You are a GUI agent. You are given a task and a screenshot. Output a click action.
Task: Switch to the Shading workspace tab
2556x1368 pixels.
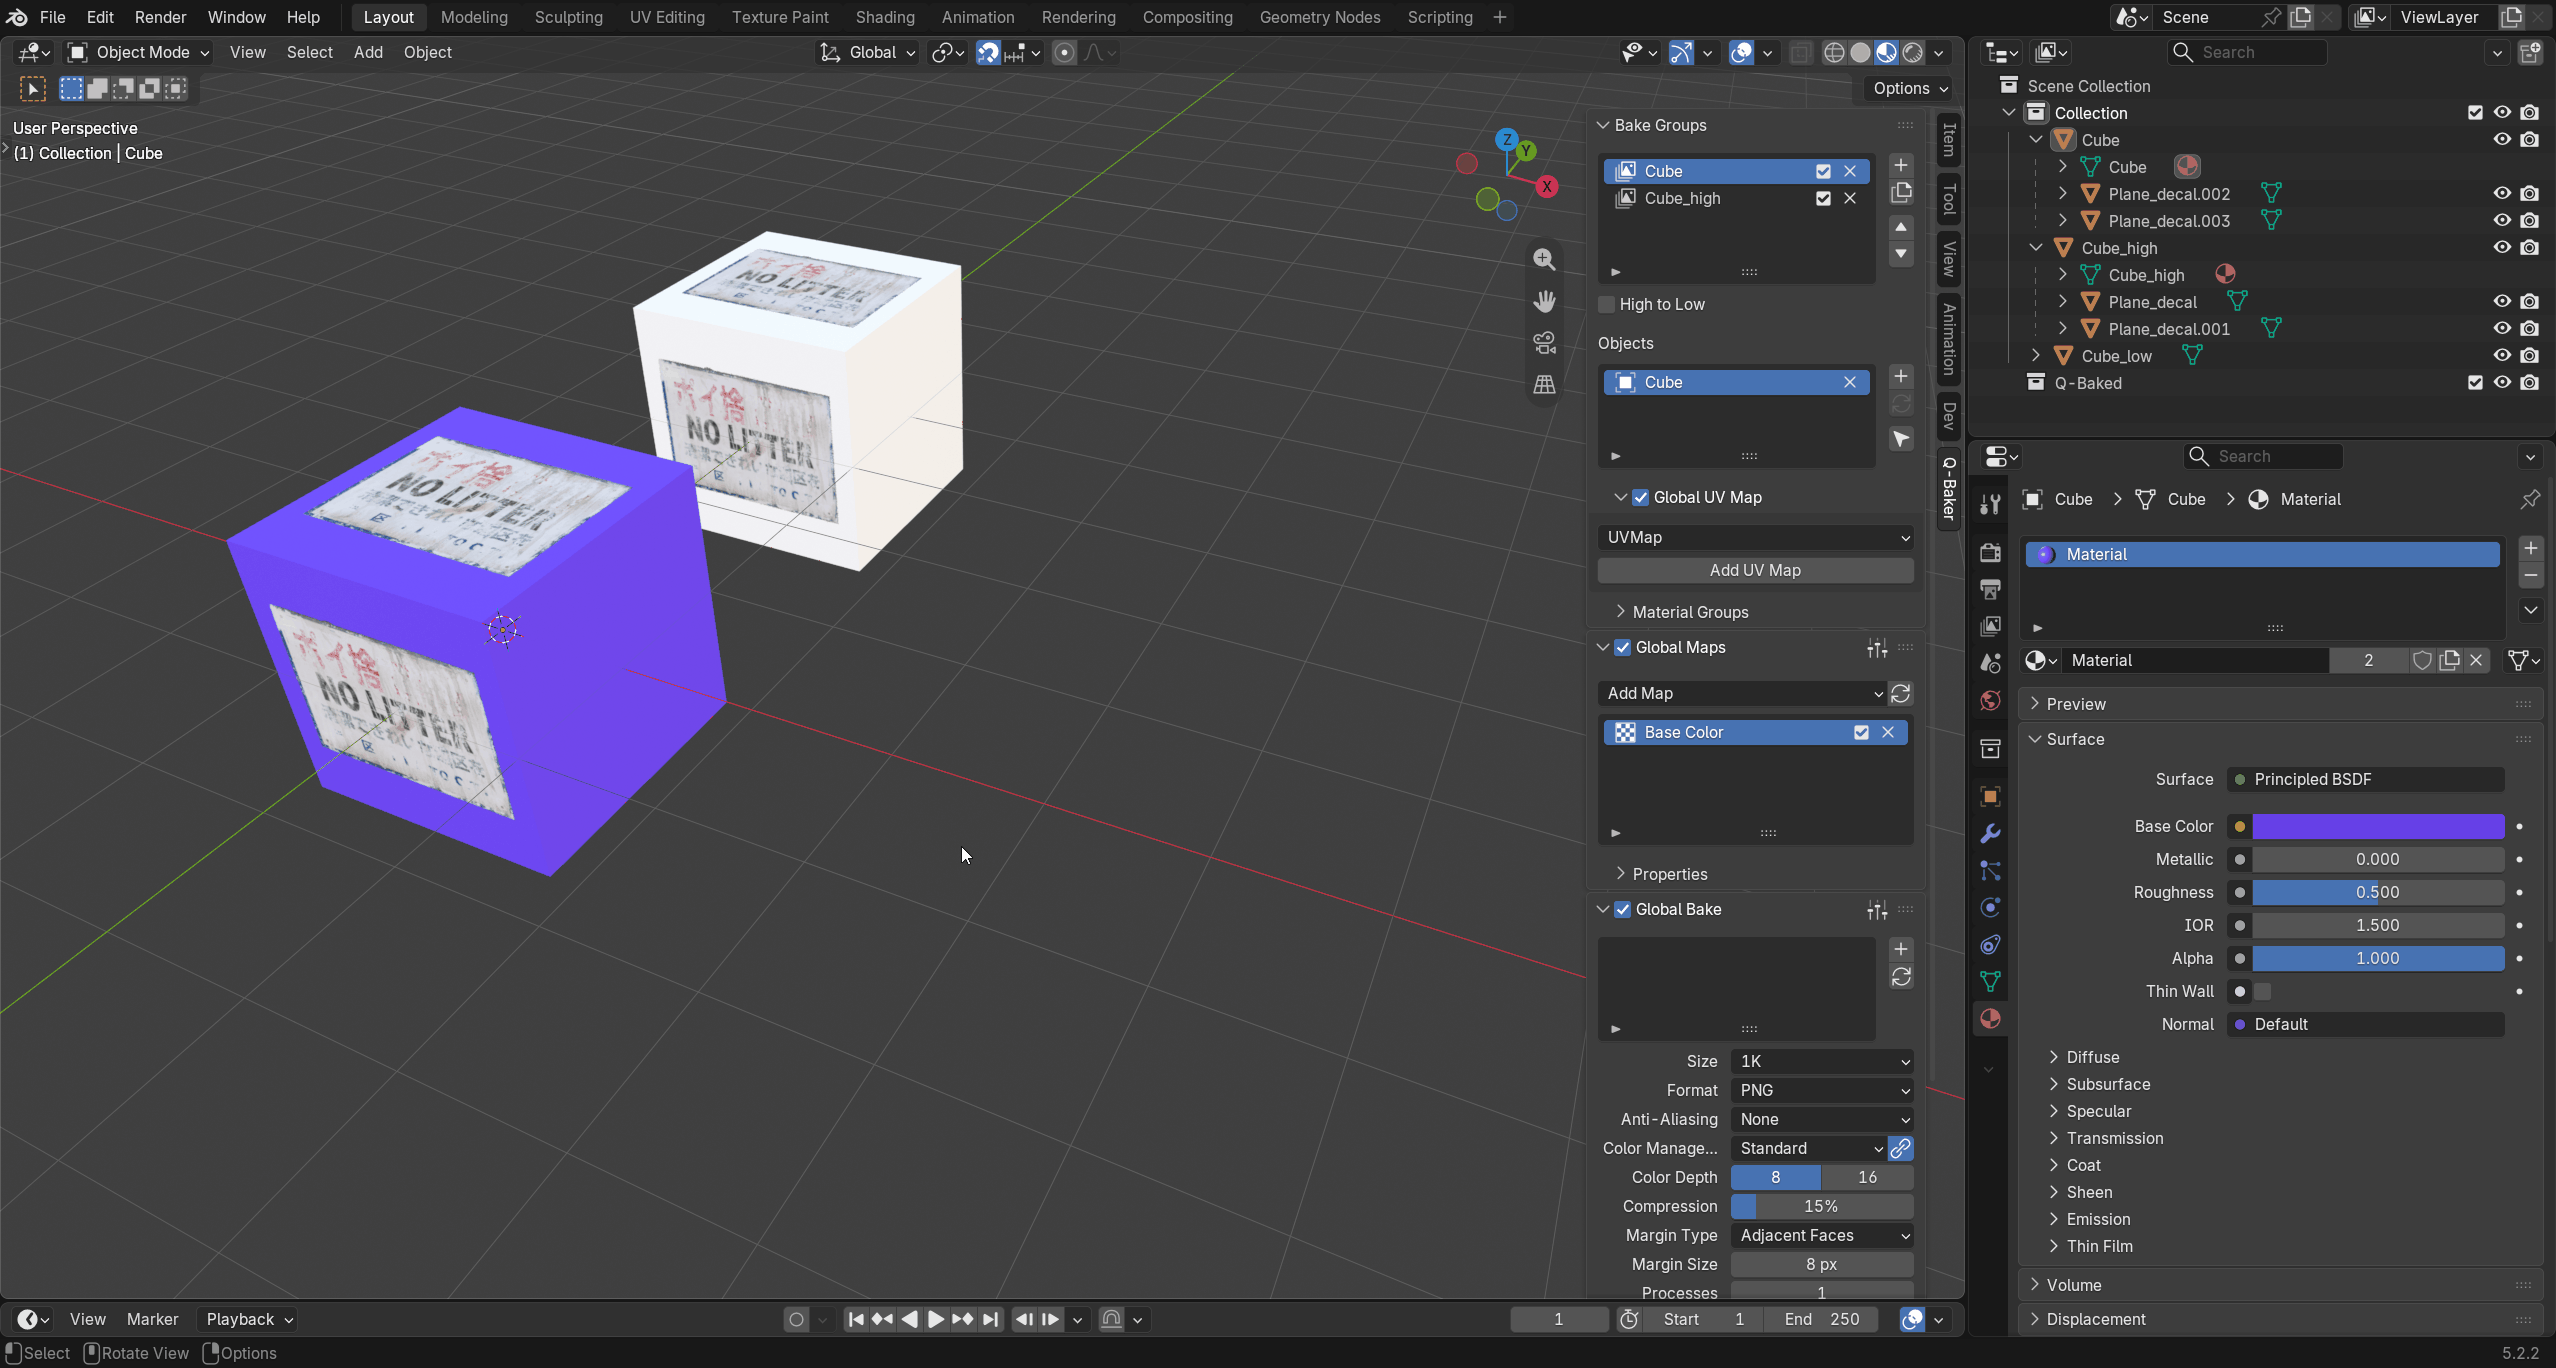coord(884,17)
